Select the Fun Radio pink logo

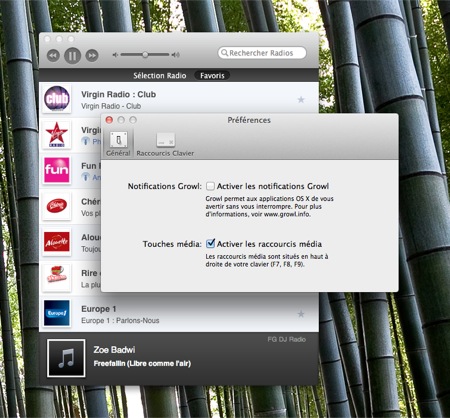57,170
